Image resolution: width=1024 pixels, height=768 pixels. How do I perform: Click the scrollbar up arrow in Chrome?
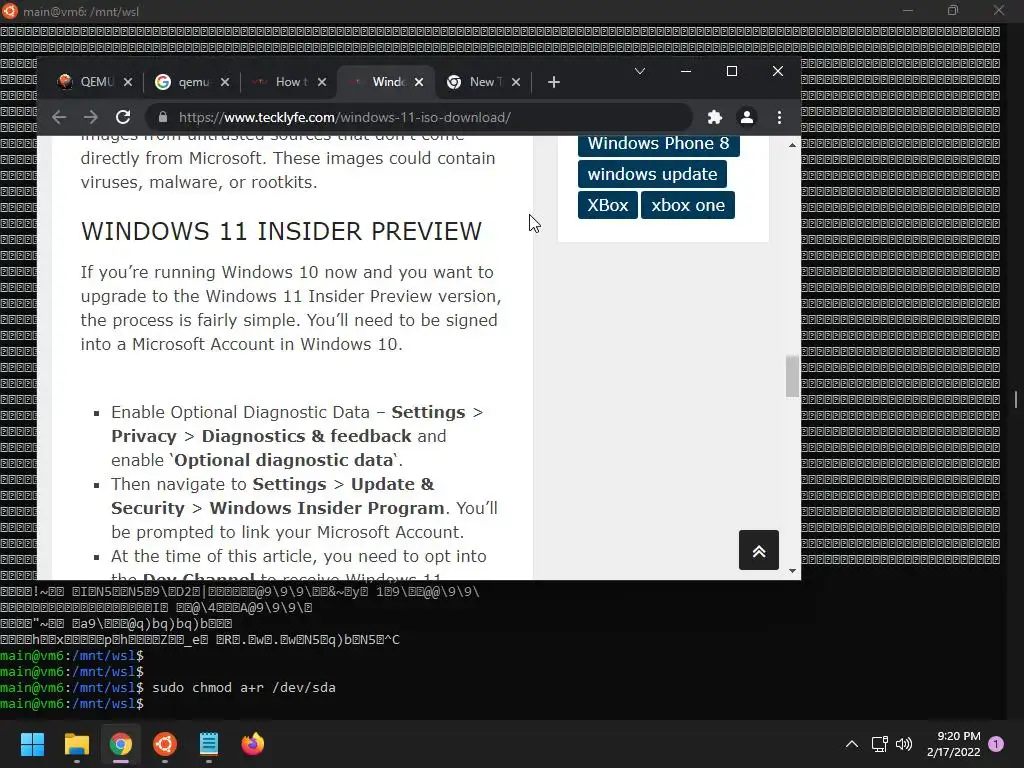(792, 145)
